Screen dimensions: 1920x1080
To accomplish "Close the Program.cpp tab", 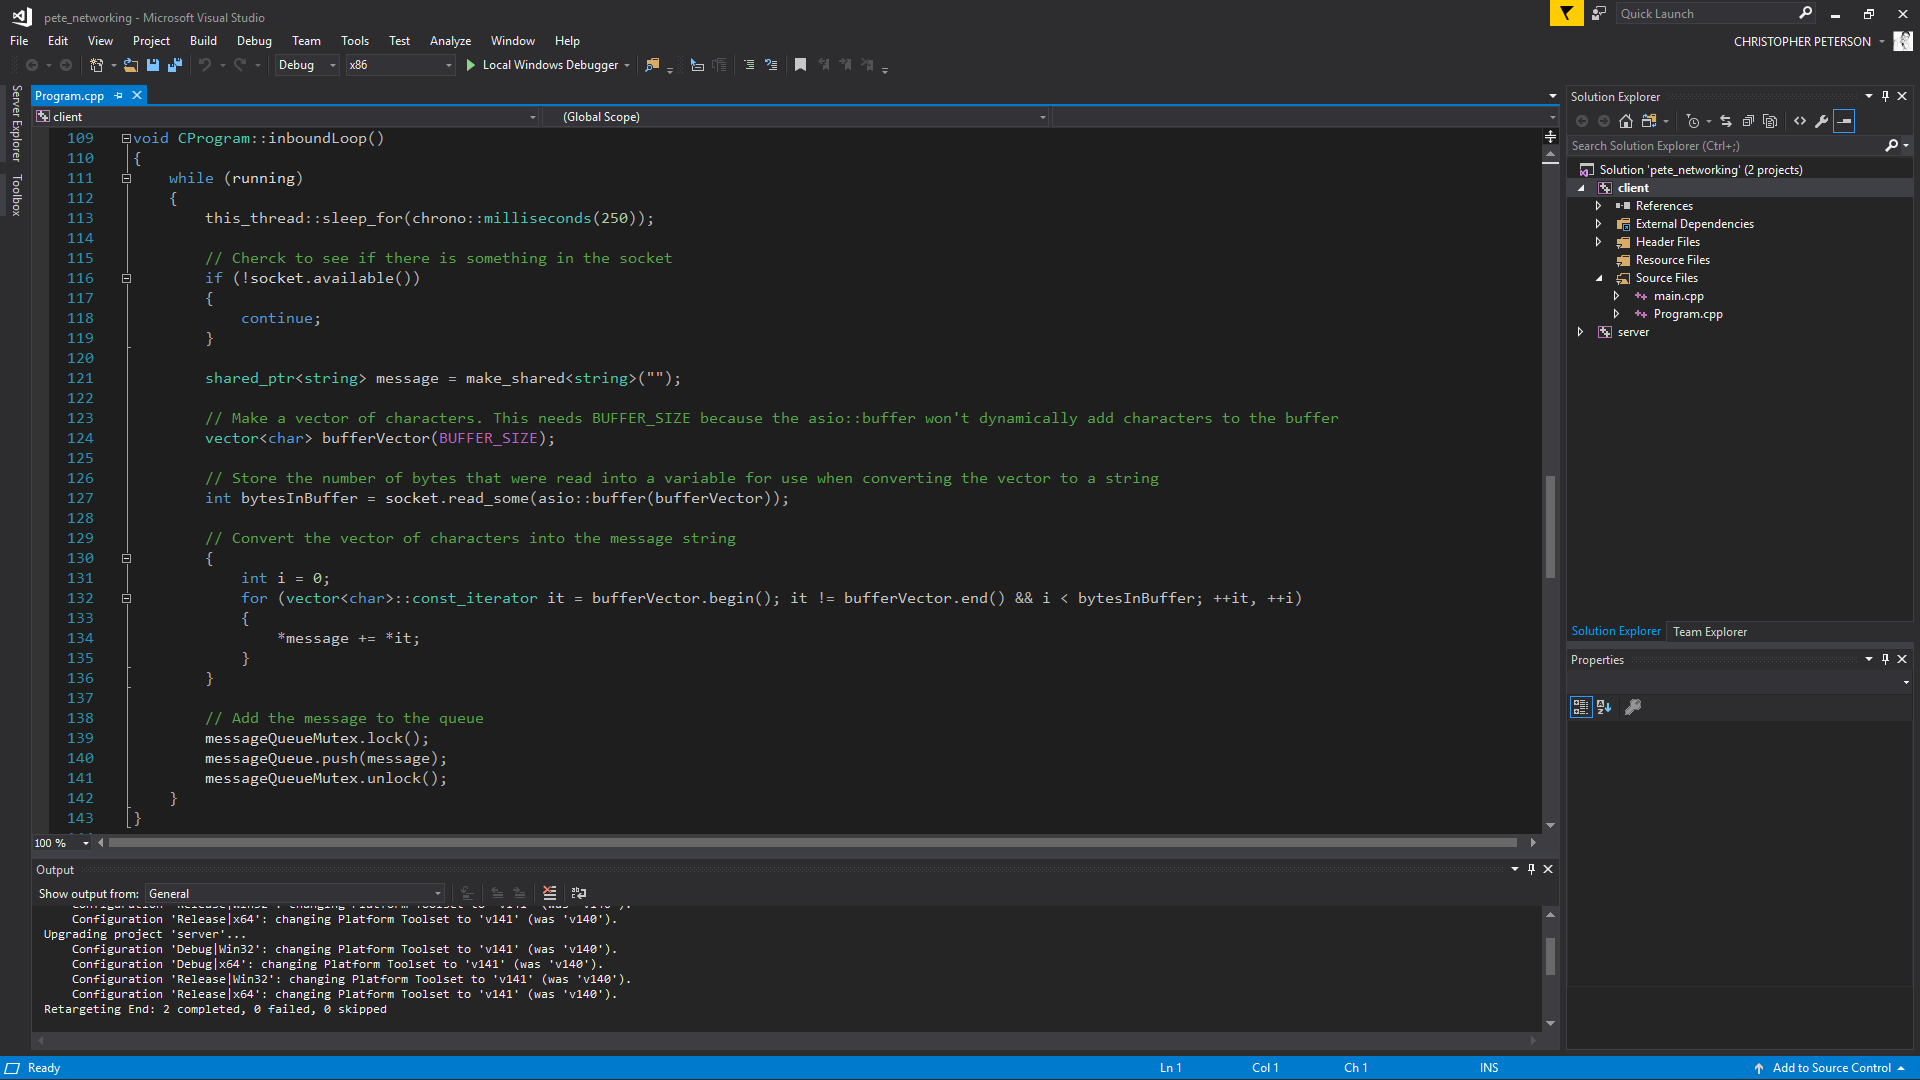I will click(x=137, y=95).
